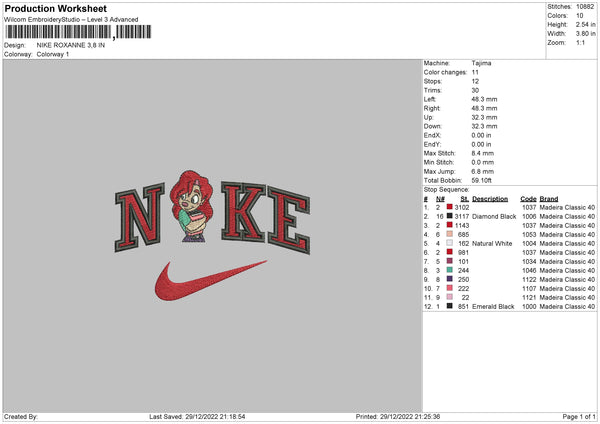Click the purple 250 thread swatch

(x=450, y=279)
